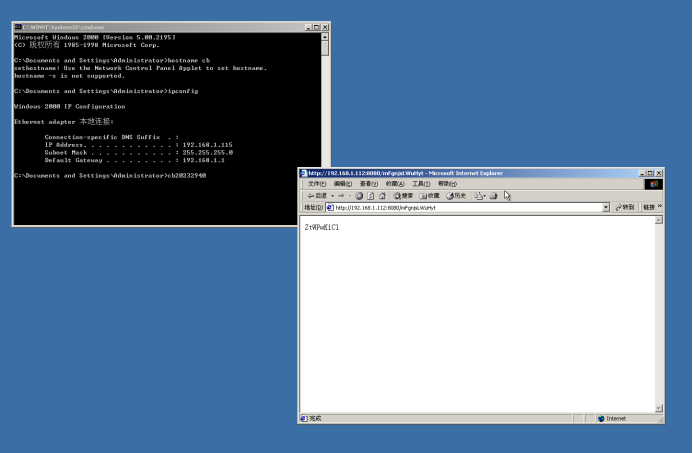Click the Stop loading icon in IE toolbar
693x453 pixels.
point(359,196)
